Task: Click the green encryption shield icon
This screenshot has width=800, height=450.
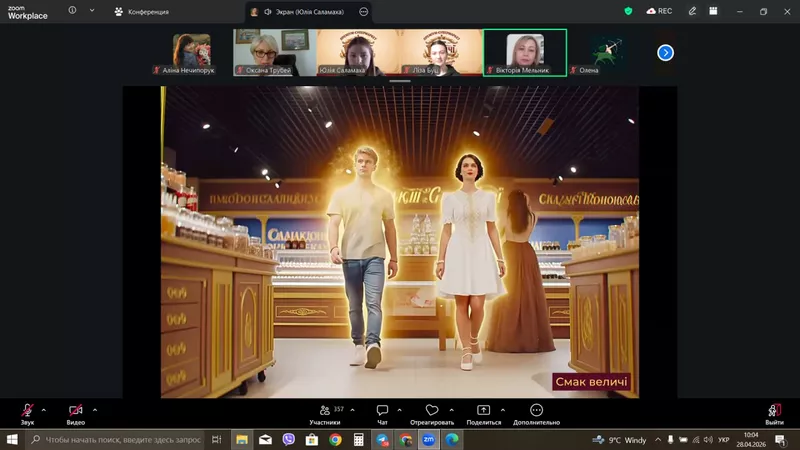Action: (x=629, y=11)
